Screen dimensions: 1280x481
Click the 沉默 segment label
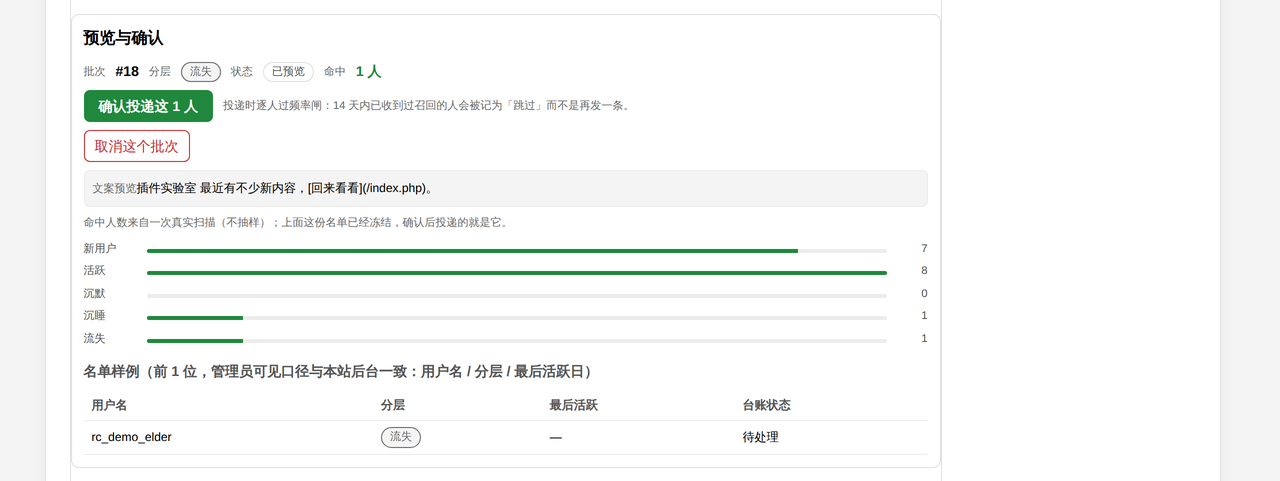coord(94,293)
